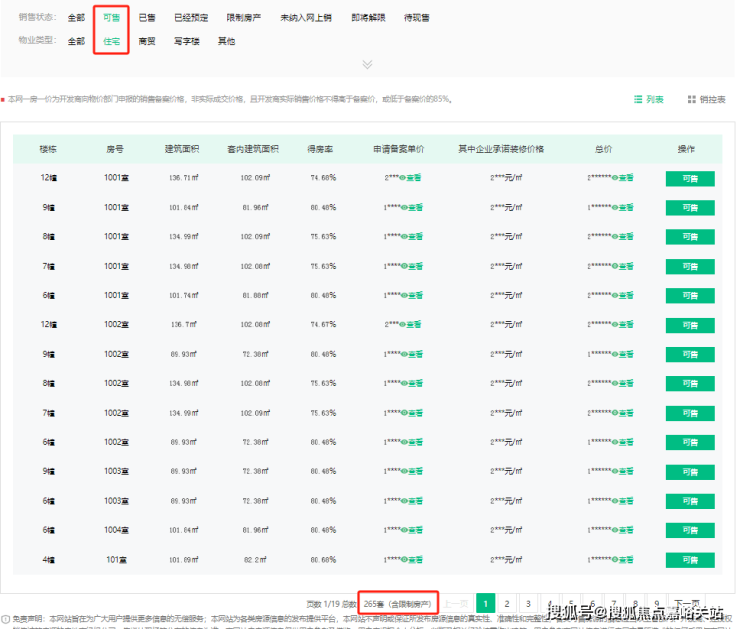Go to page 3 in pagination

tap(528, 604)
